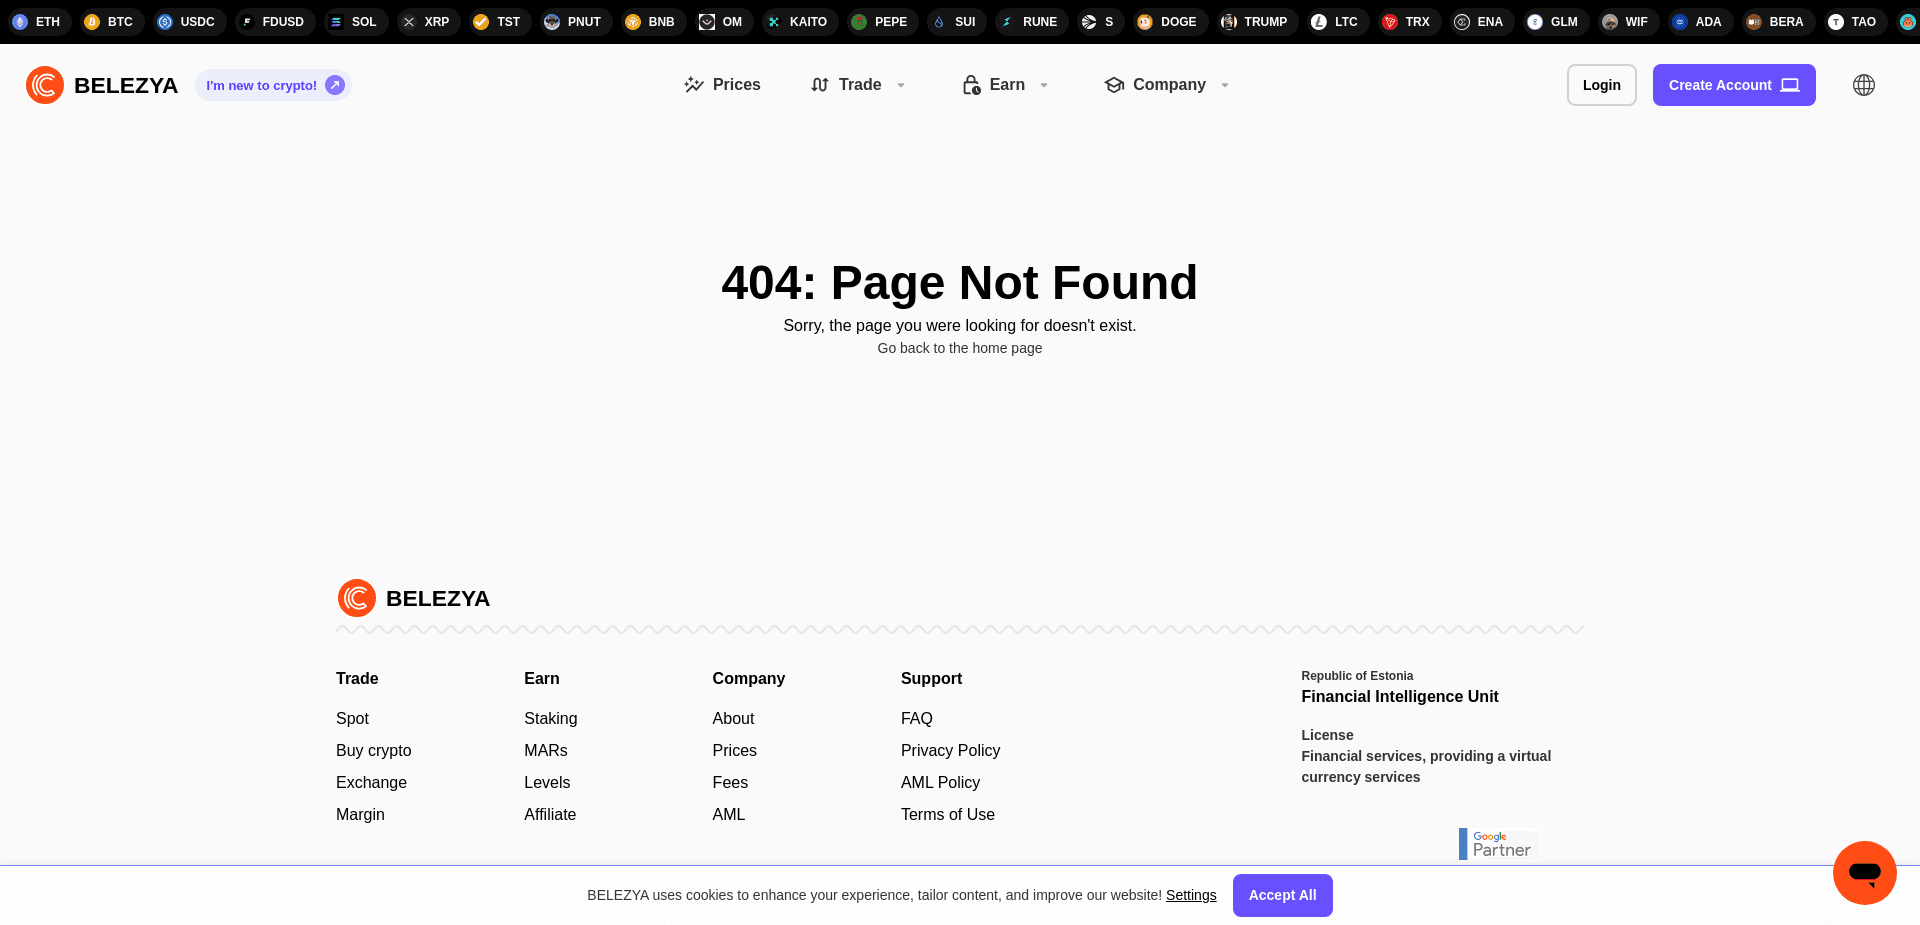The height and width of the screenshot is (925, 1920).
Task: Open the Prices navigation item
Action: point(722,85)
